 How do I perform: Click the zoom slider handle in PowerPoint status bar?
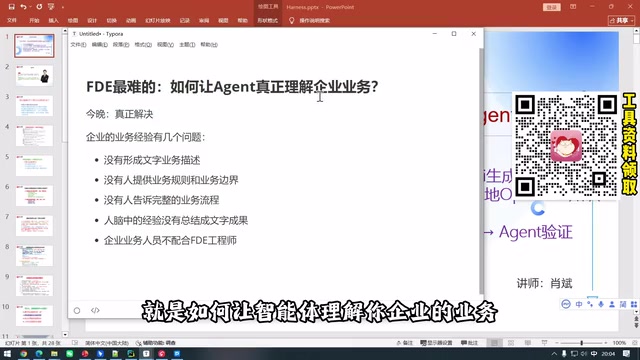click(x=582, y=343)
